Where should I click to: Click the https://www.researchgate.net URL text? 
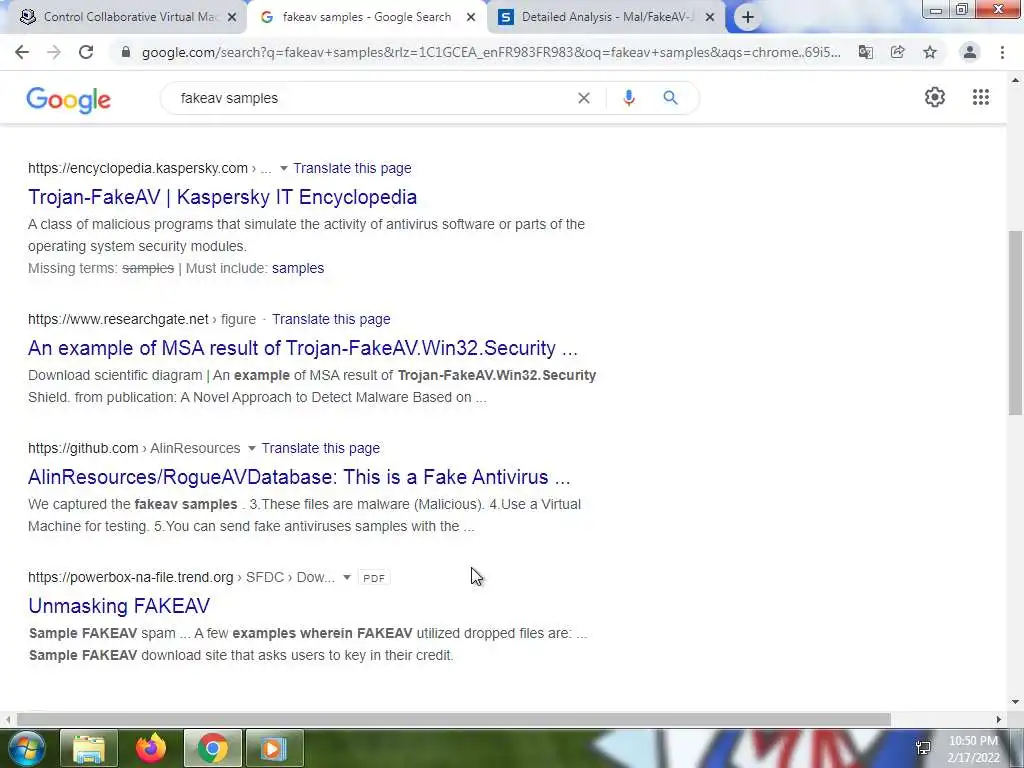pos(118,319)
